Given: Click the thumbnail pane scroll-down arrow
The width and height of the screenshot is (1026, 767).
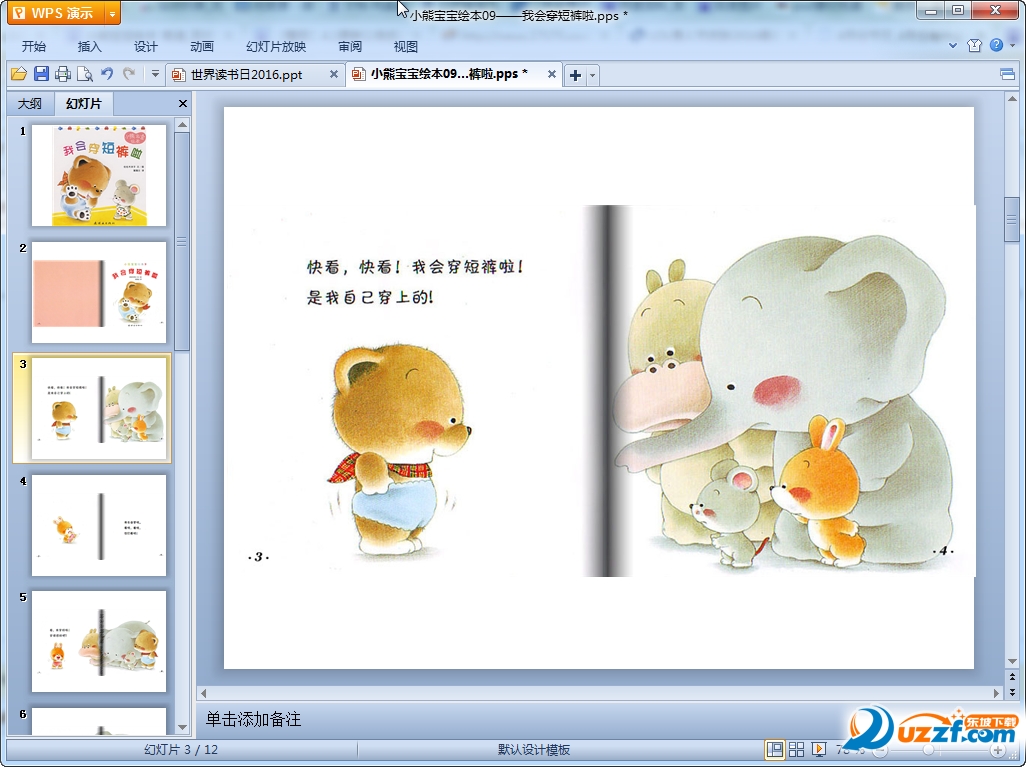Looking at the screenshot, I should (183, 727).
